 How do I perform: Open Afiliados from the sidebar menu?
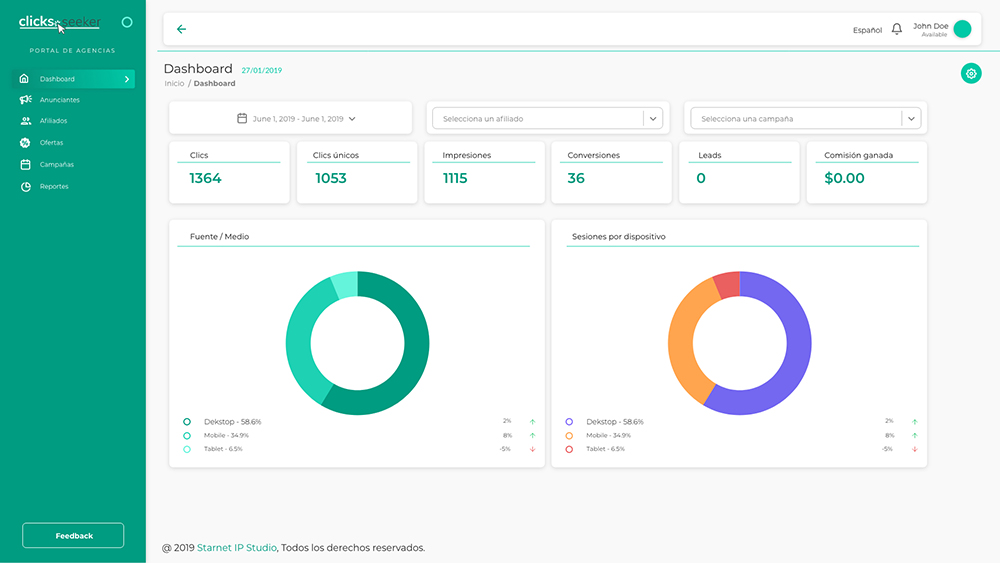54,121
